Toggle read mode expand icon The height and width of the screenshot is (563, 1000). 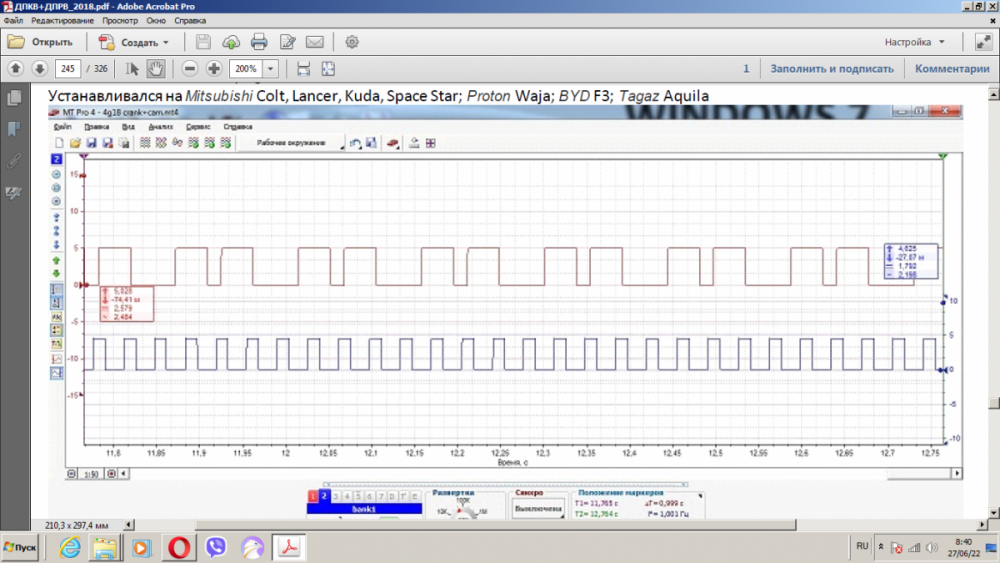982,42
